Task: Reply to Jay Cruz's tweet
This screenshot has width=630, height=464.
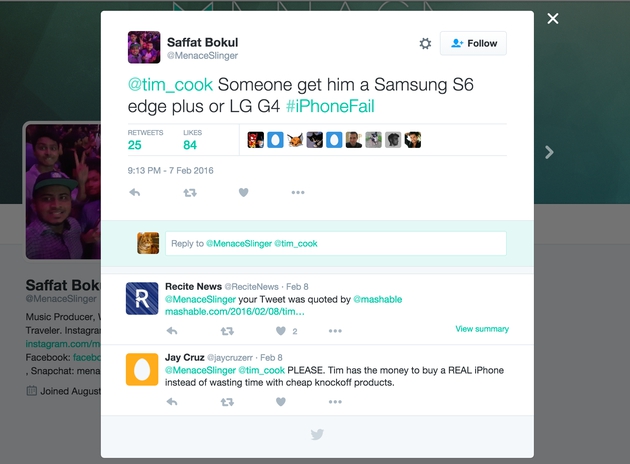Action: click(x=172, y=402)
